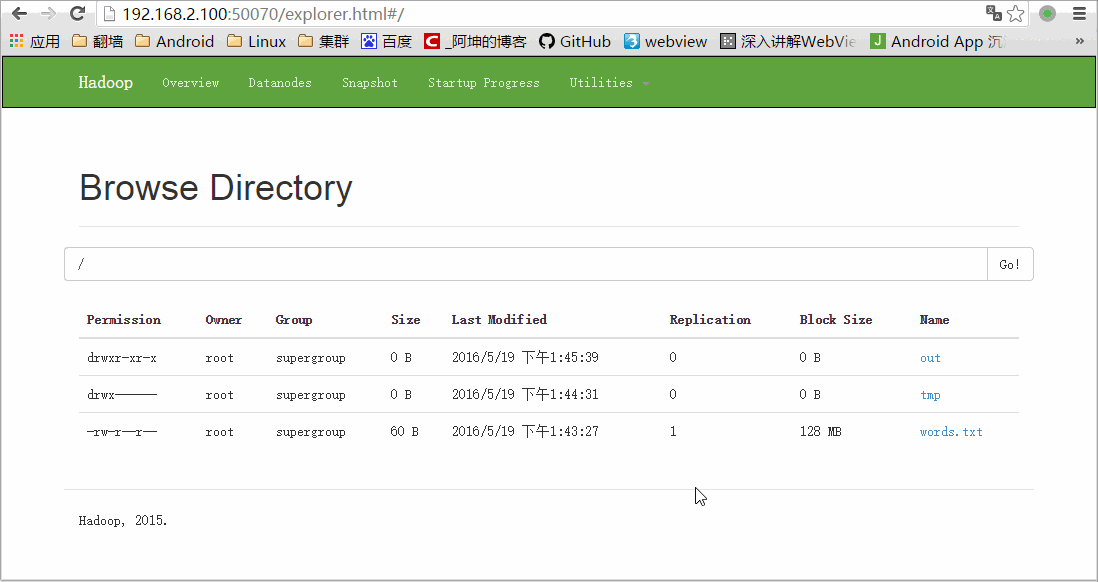This screenshot has width=1098, height=582.
Task: Open the tmp directory link
Action: pyautogui.click(x=929, y=395)
